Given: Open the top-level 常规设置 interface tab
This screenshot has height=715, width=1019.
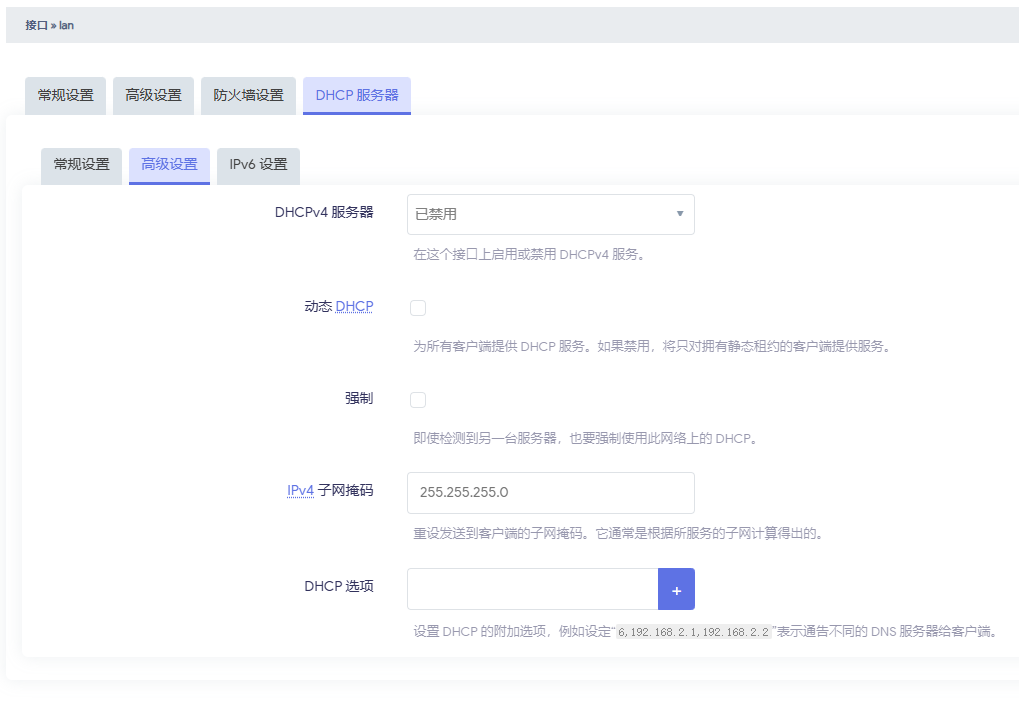Looking at the screenshot, I should coord(65,96).
